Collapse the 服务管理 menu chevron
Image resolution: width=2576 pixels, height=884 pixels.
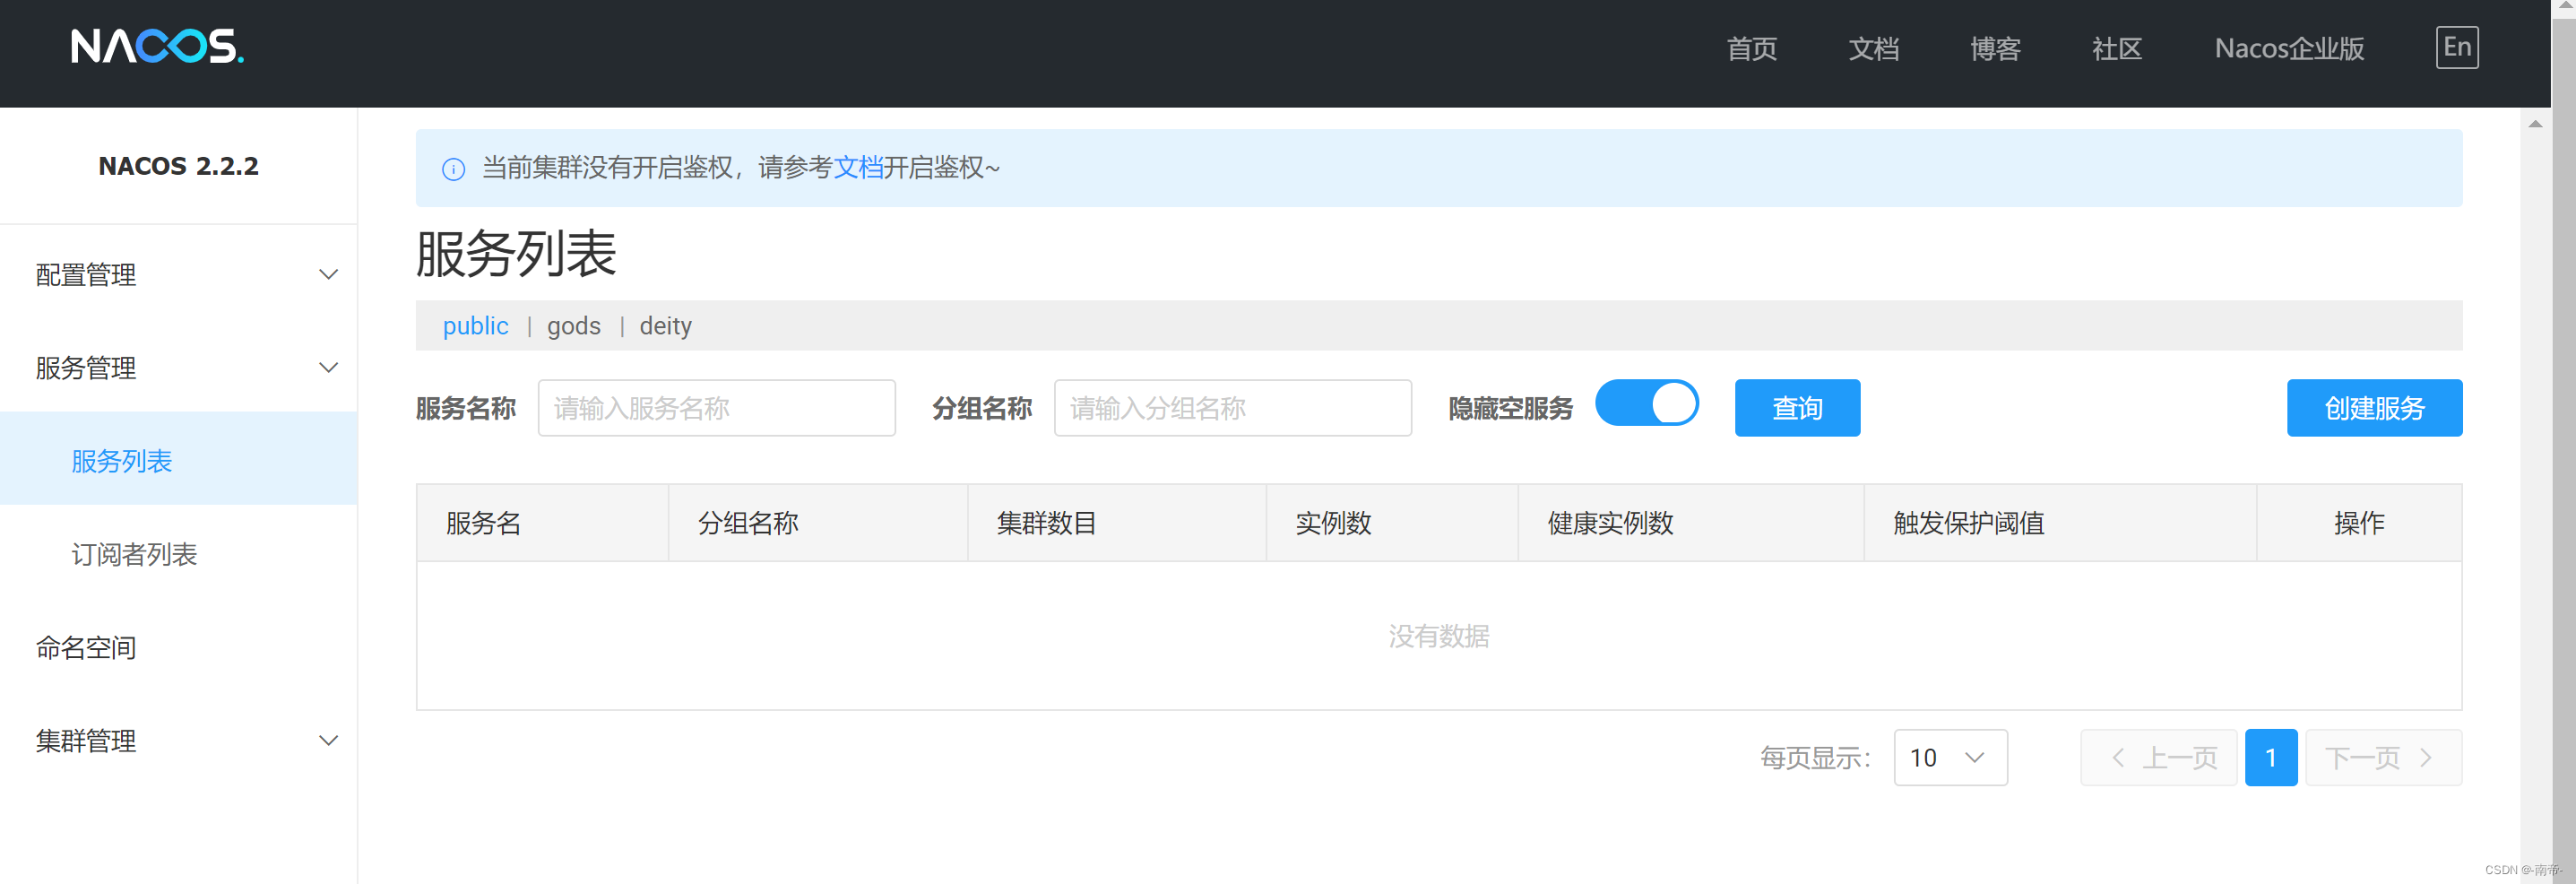pos(328,367)
